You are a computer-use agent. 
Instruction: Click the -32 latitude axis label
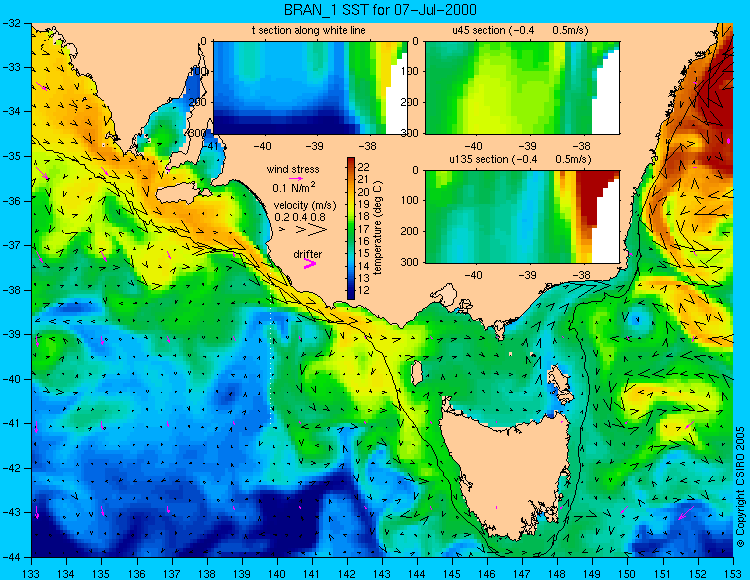coord(13,23)
